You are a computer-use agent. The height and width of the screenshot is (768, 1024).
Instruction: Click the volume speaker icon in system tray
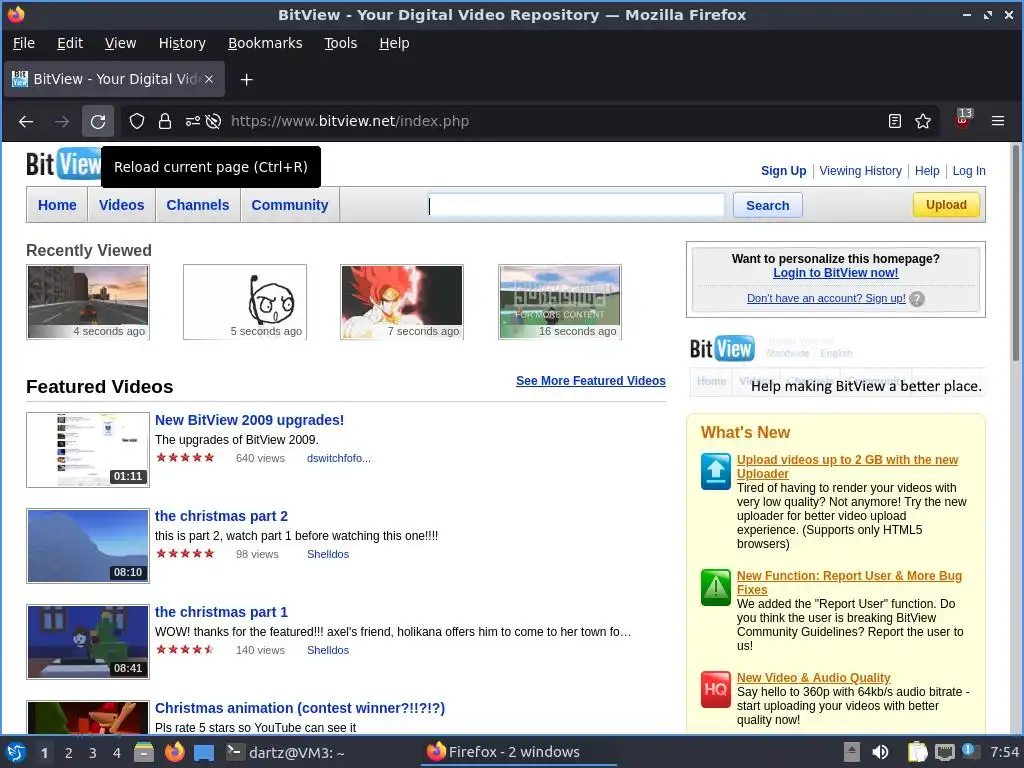click(880, 752)
